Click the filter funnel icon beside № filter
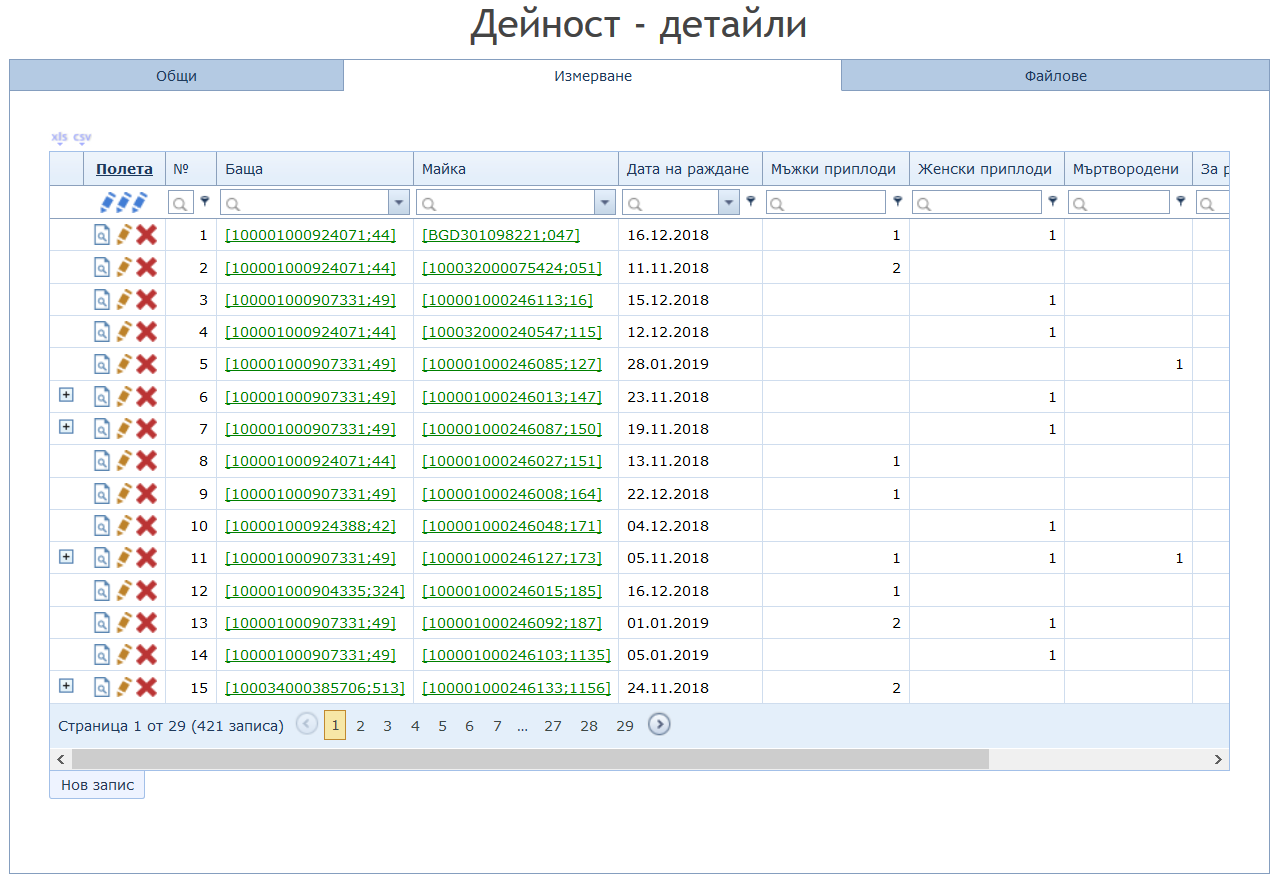This screenshot has height=881, width=1278. click(205, 201)
